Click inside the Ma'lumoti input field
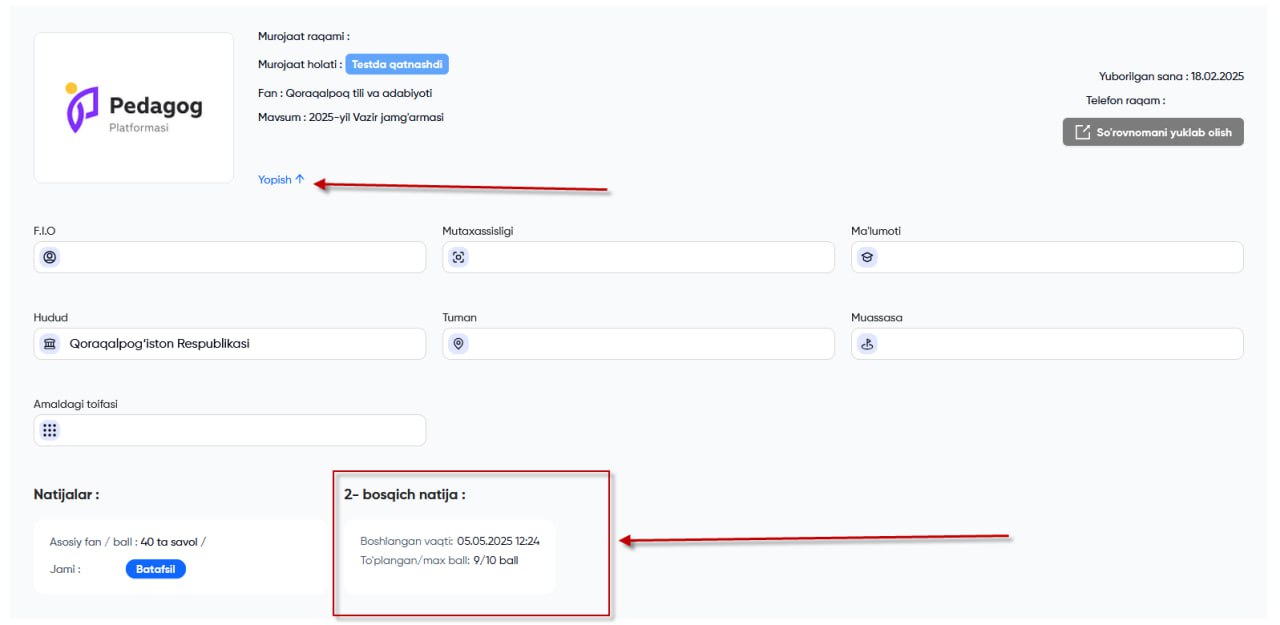Screen dimensions: 1280x625 coord(1047,257)
